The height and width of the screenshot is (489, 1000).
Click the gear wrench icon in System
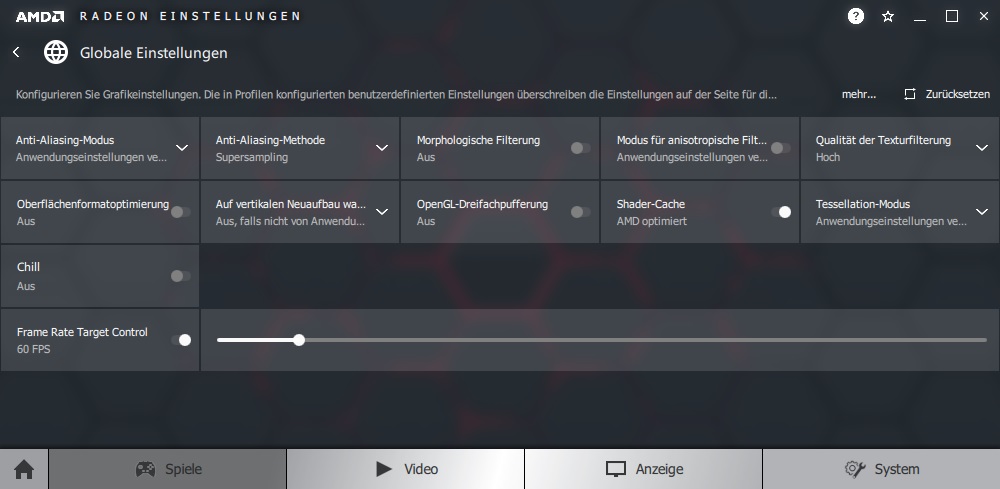(855, 469)
